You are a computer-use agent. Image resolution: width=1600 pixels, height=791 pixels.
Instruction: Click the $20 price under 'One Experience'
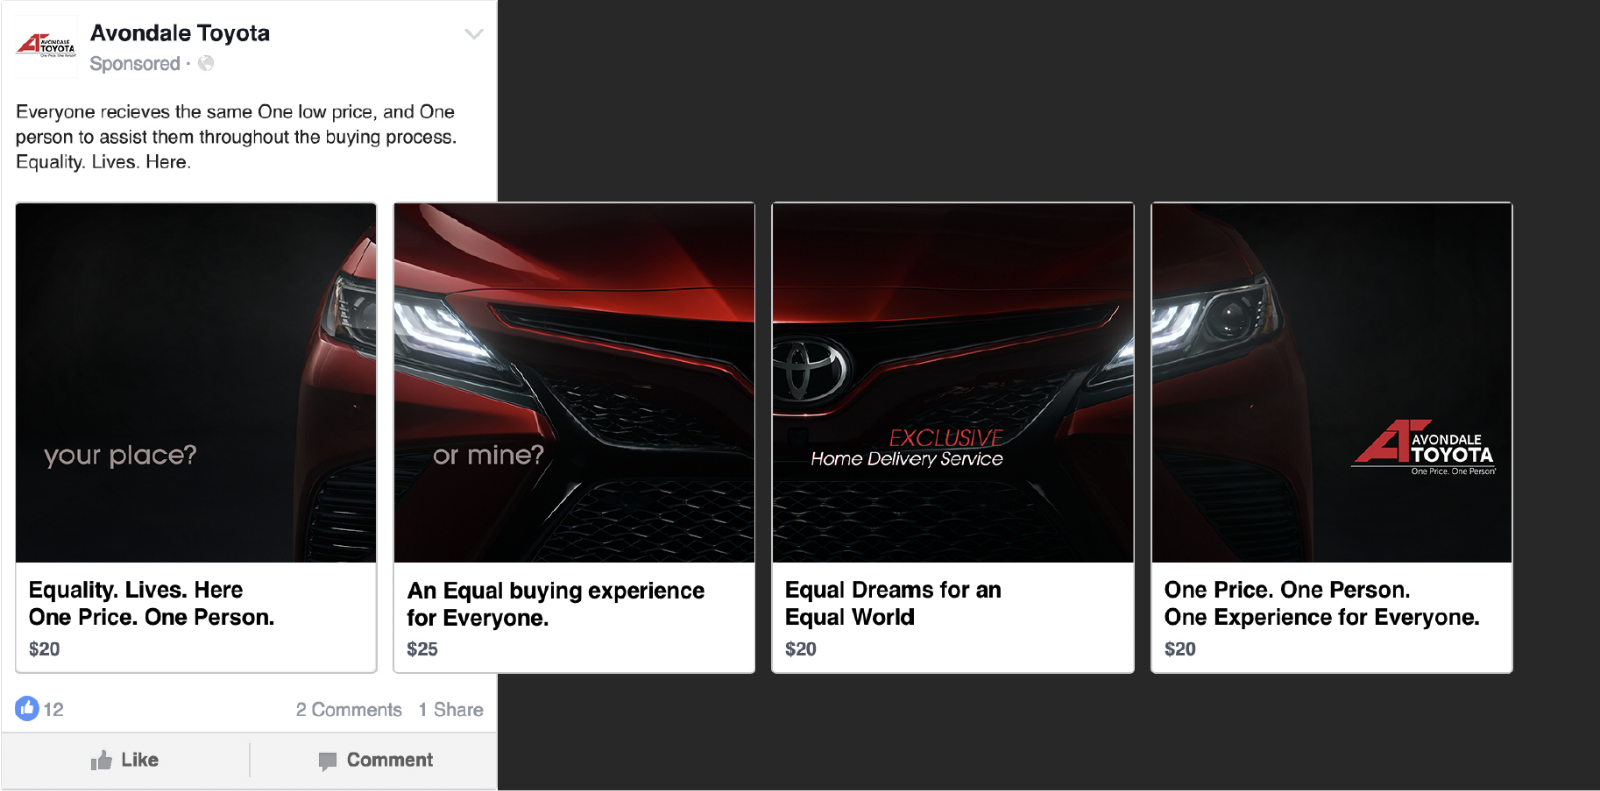coord(1180,649)
